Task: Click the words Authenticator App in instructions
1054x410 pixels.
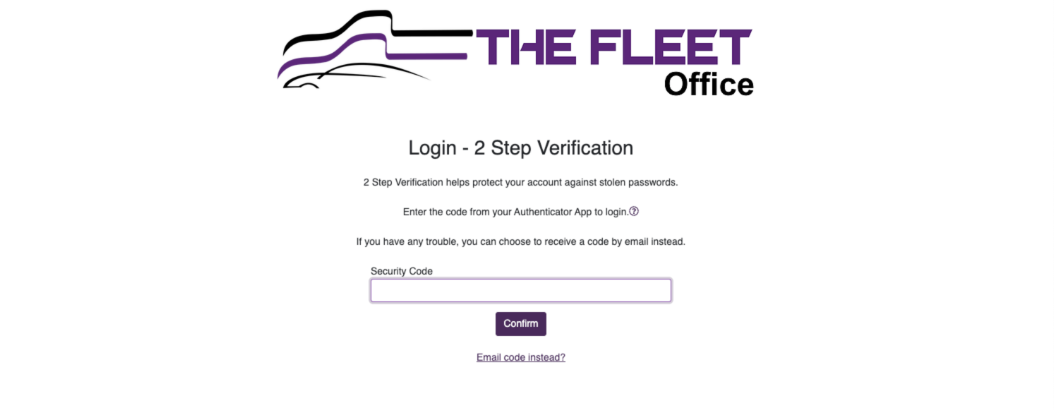Action: (x=551, y=212)
